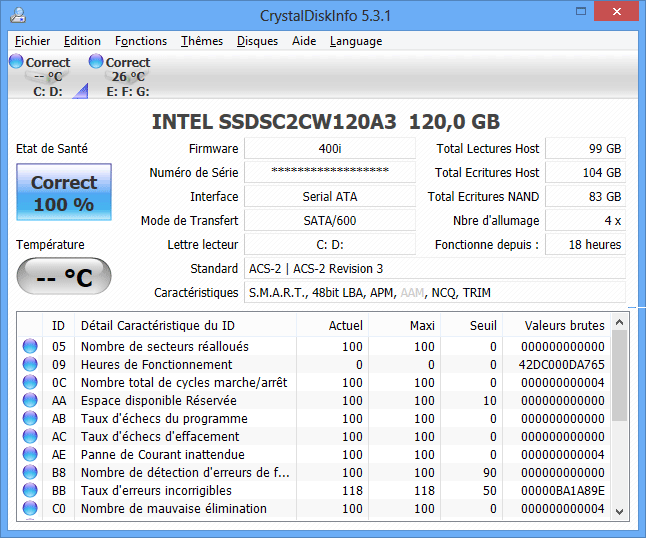
Task: Click the Détail Caractéristique du ID column header
Action: tap(185, 325)
